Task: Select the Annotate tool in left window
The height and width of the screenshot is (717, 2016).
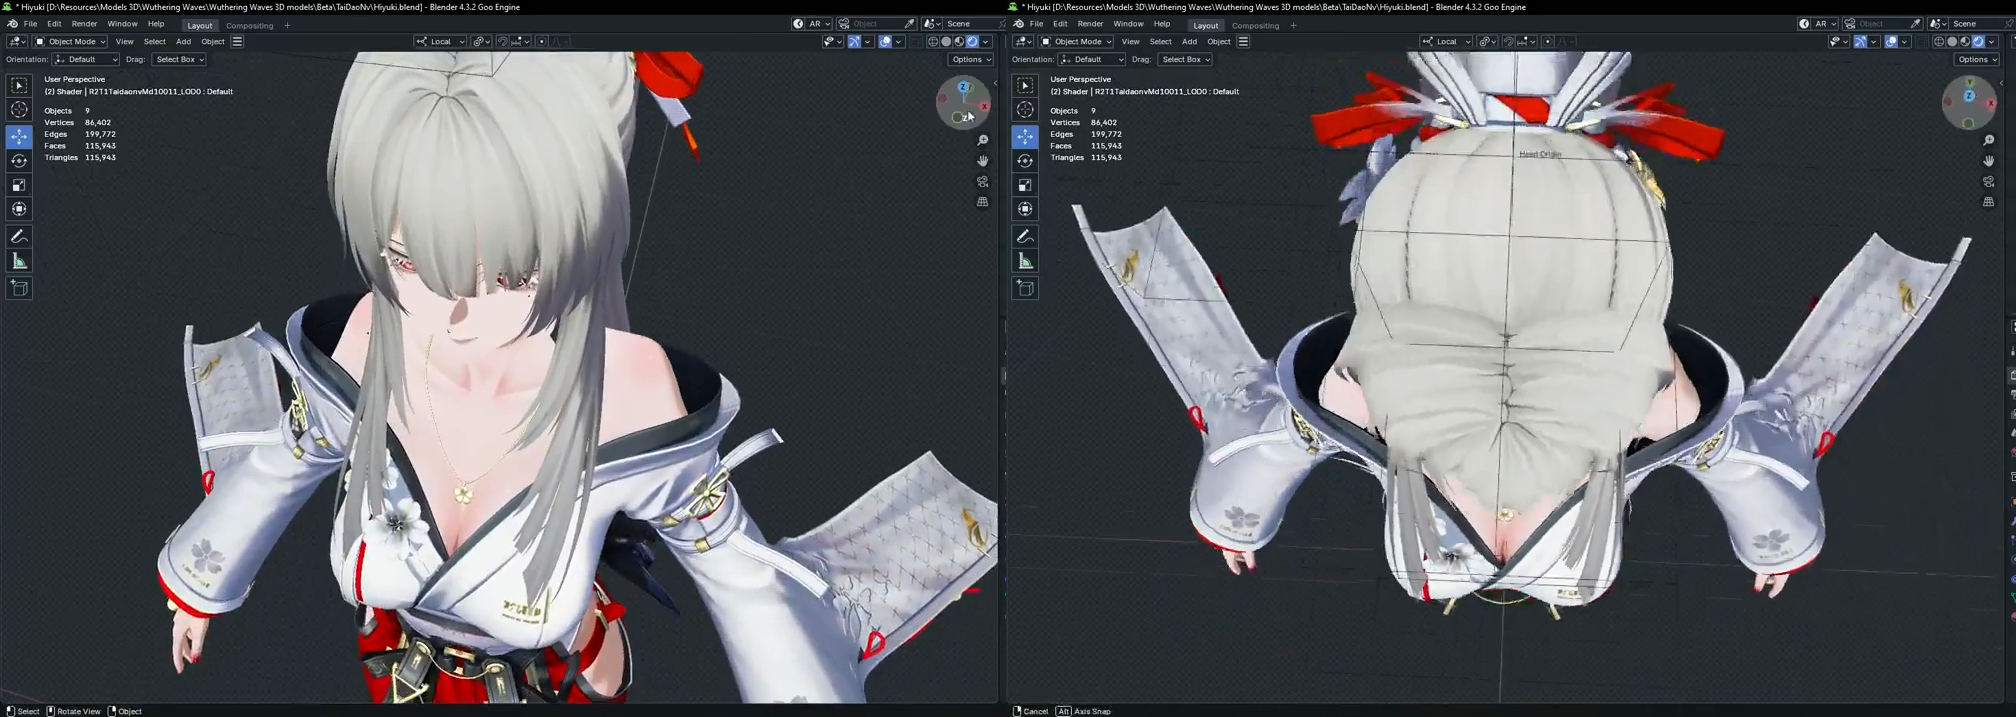Action: coord(19,237)
